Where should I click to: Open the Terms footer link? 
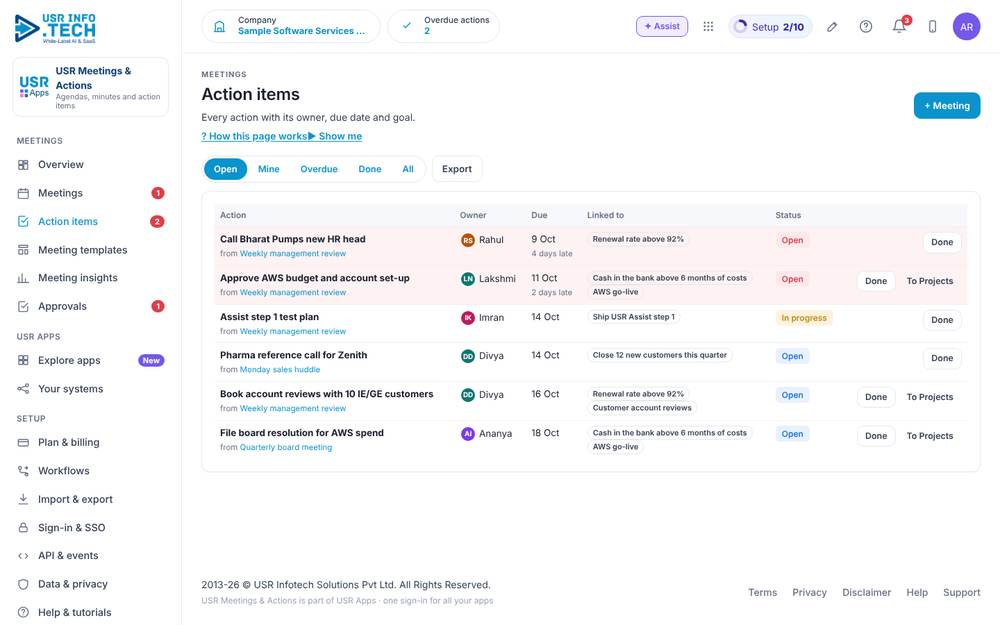pyautogui.click(x=762, y=592)
